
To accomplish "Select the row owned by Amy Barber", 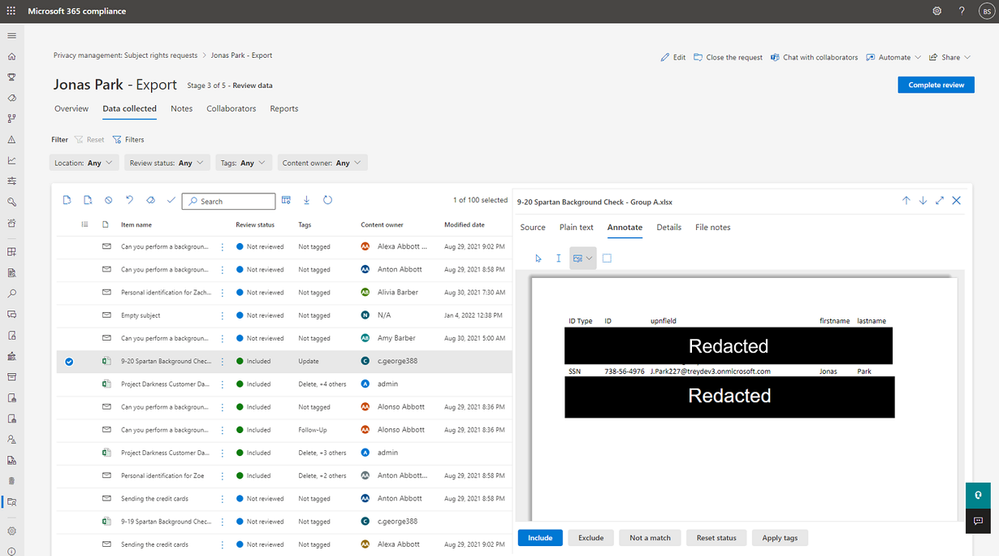I will tap(284, 338).
